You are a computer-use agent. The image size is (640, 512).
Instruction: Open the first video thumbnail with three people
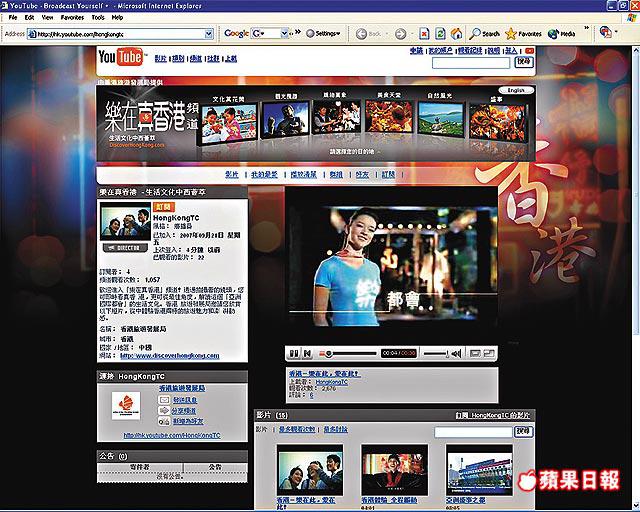coord(310,470)
